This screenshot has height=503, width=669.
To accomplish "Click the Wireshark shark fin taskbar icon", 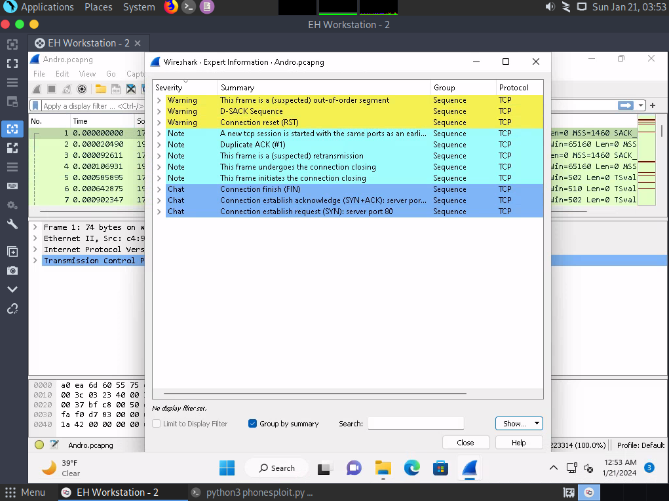I will pos(468,468).
